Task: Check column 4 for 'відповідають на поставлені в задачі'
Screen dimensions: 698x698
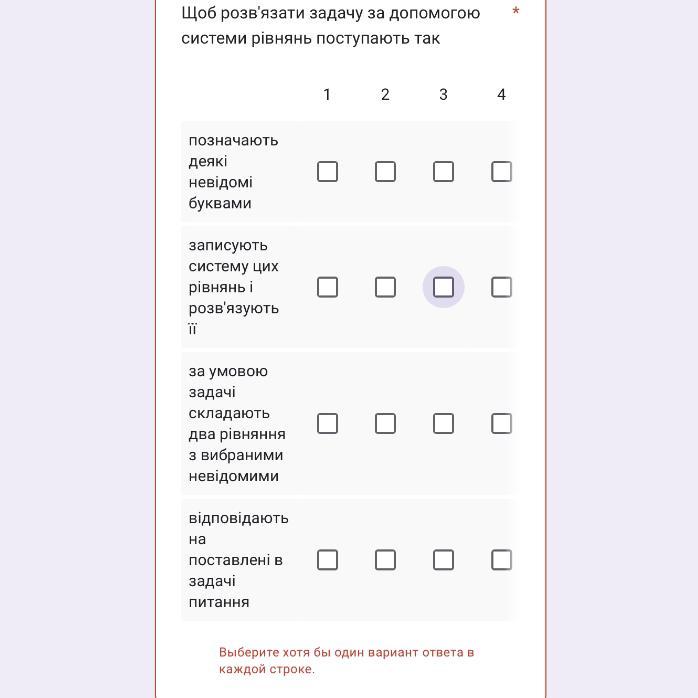Action: [x=501, y=560]
